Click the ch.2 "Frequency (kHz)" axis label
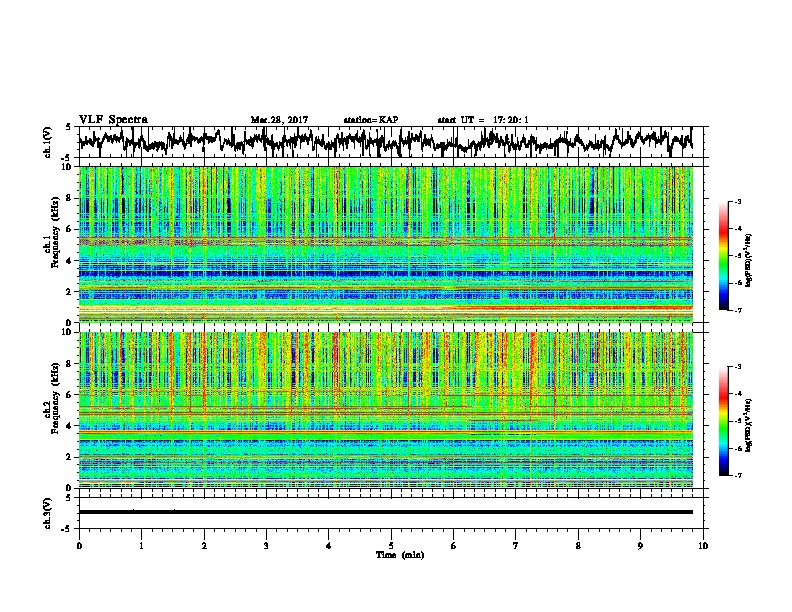792x612 pixels. [55, 397]
